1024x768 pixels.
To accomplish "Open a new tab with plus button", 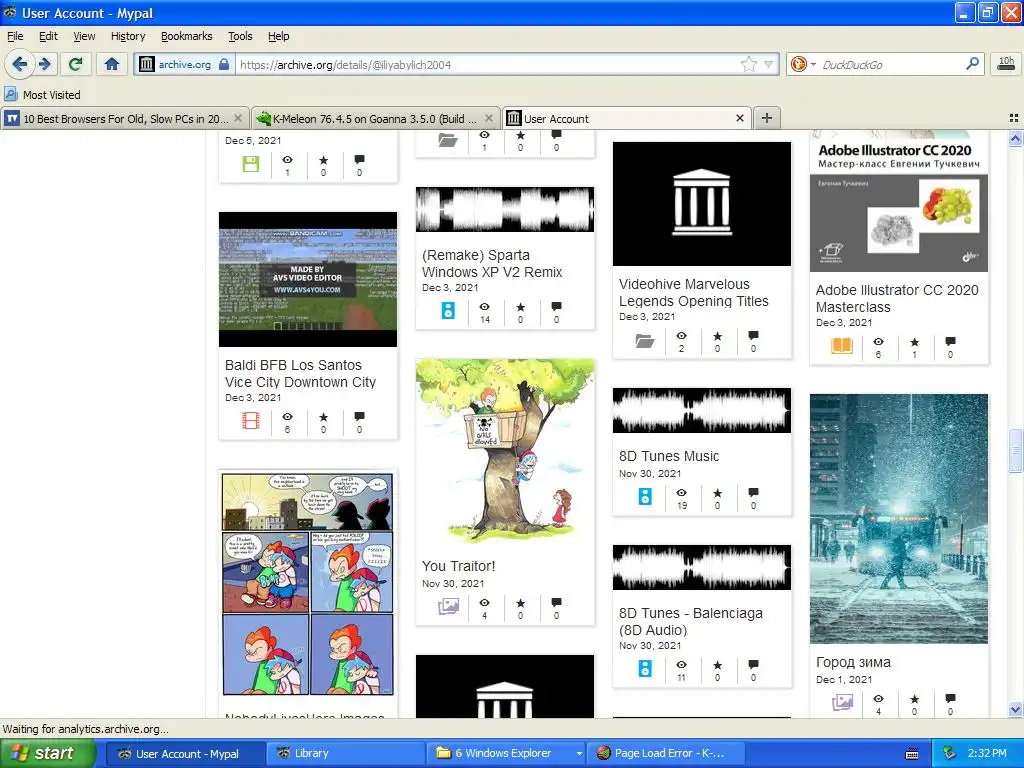I will click(x=767, y=118).
